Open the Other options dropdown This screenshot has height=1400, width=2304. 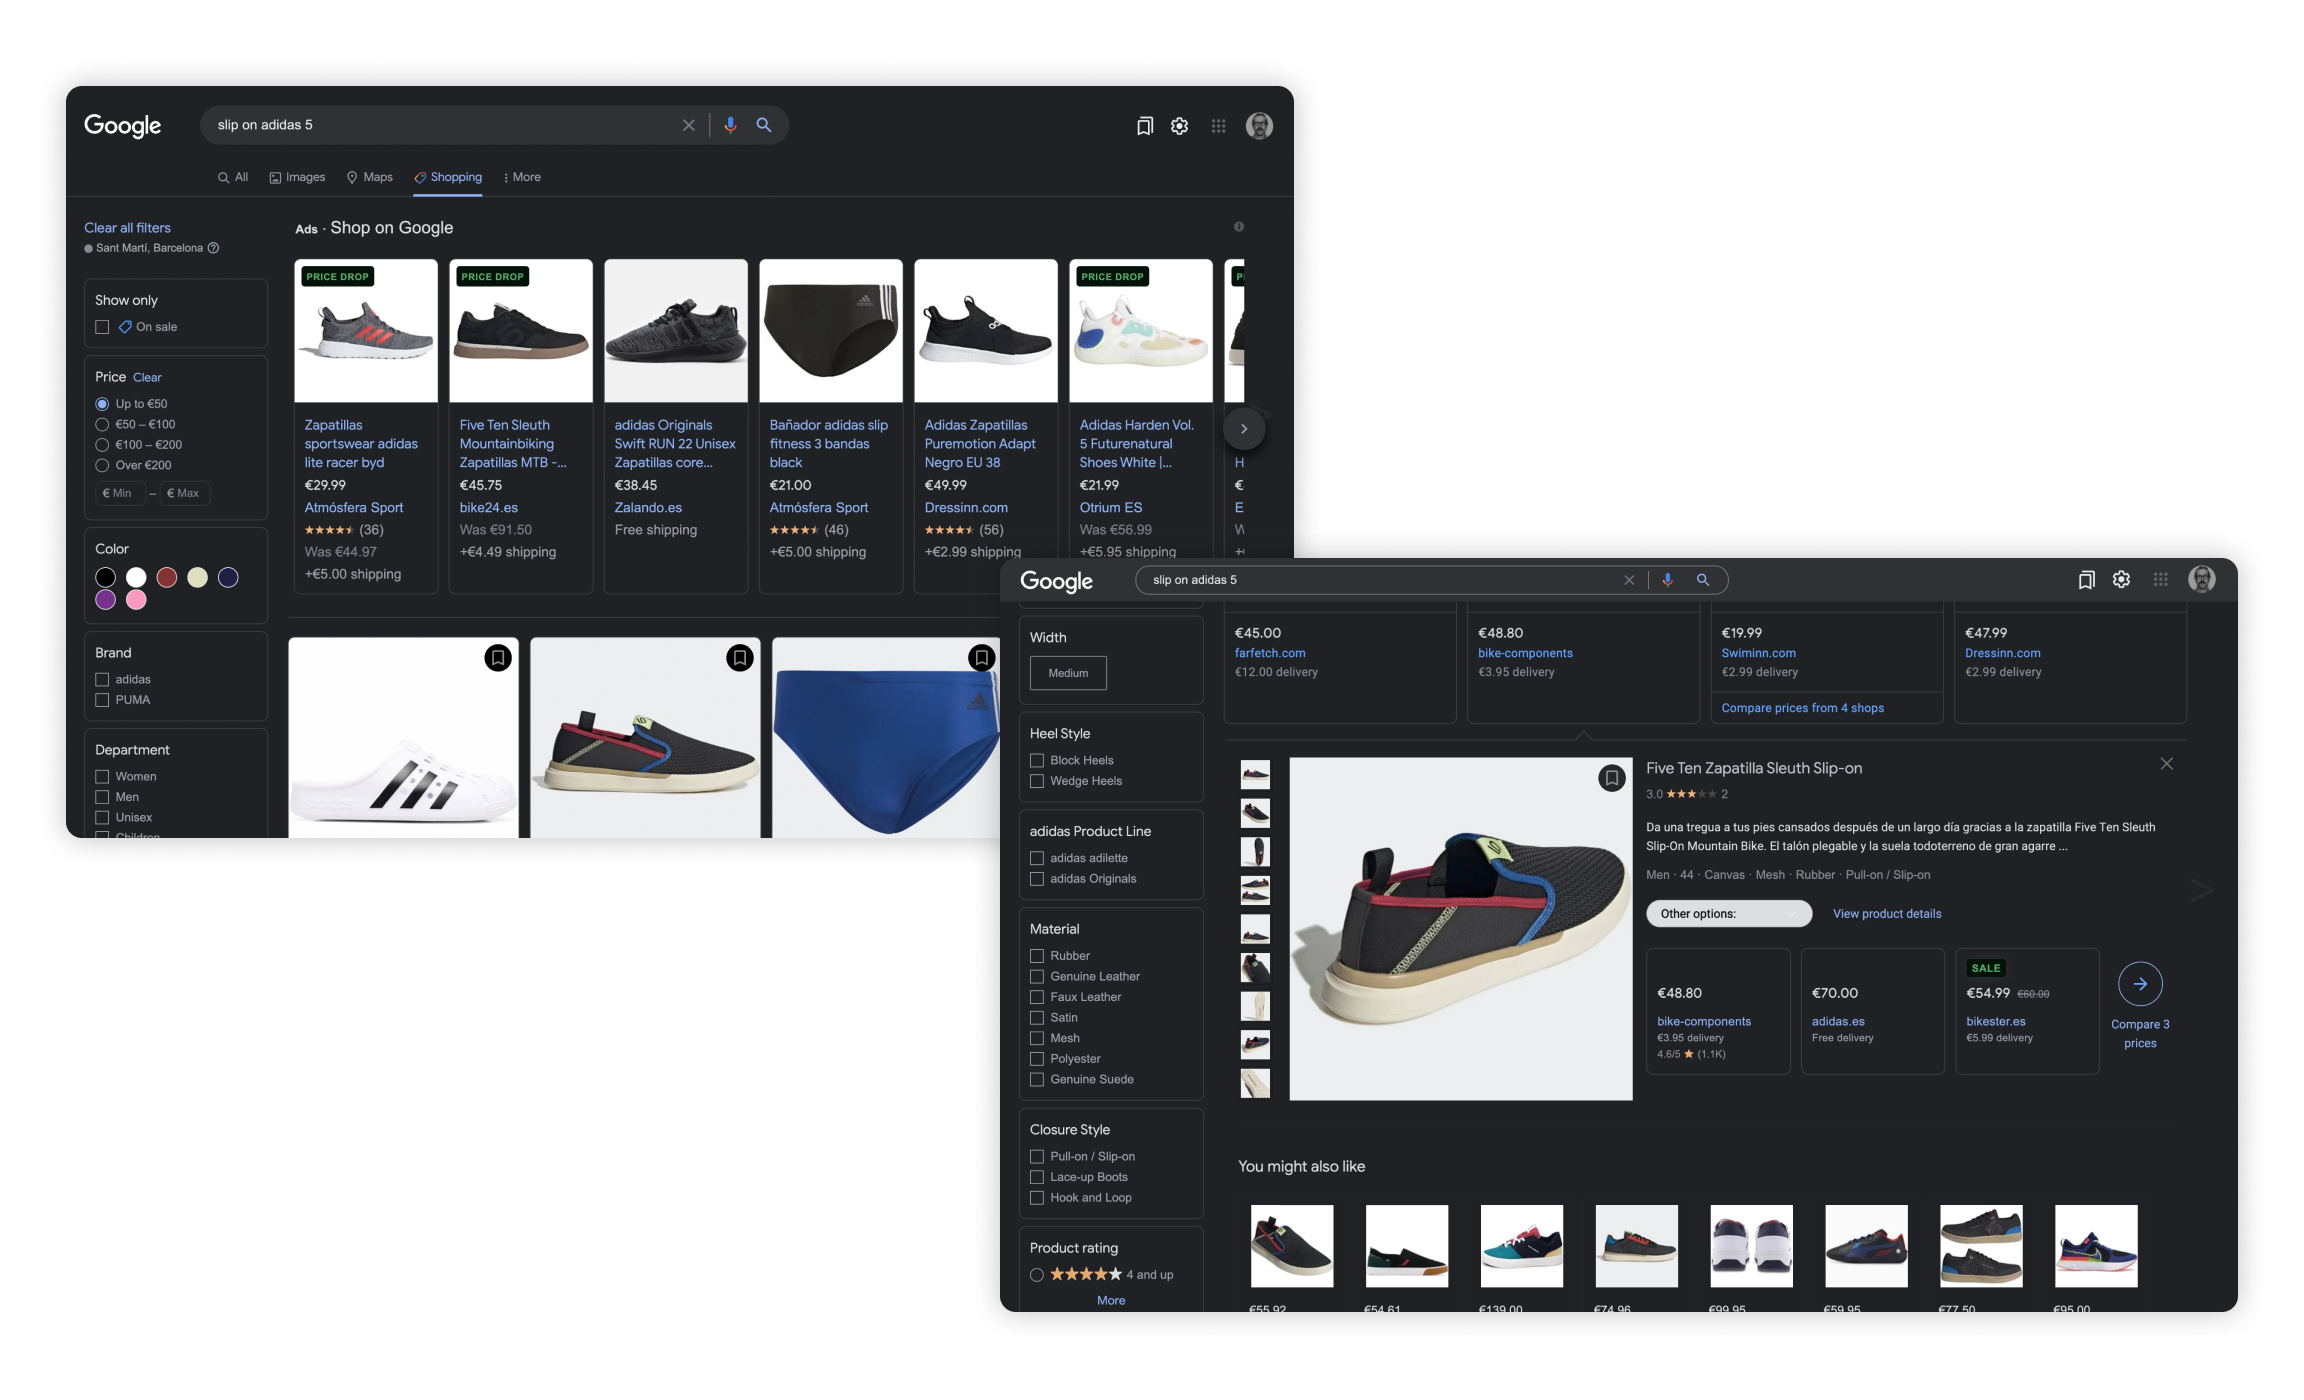[x=1728, y=913]
